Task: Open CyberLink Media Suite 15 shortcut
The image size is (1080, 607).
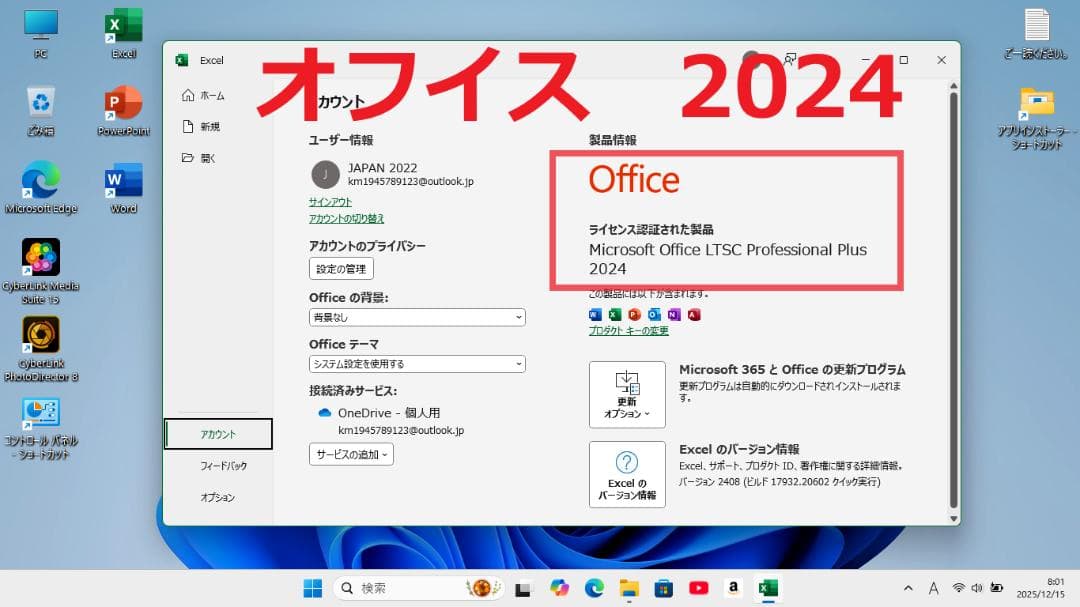Action: (x=41, y=271)
